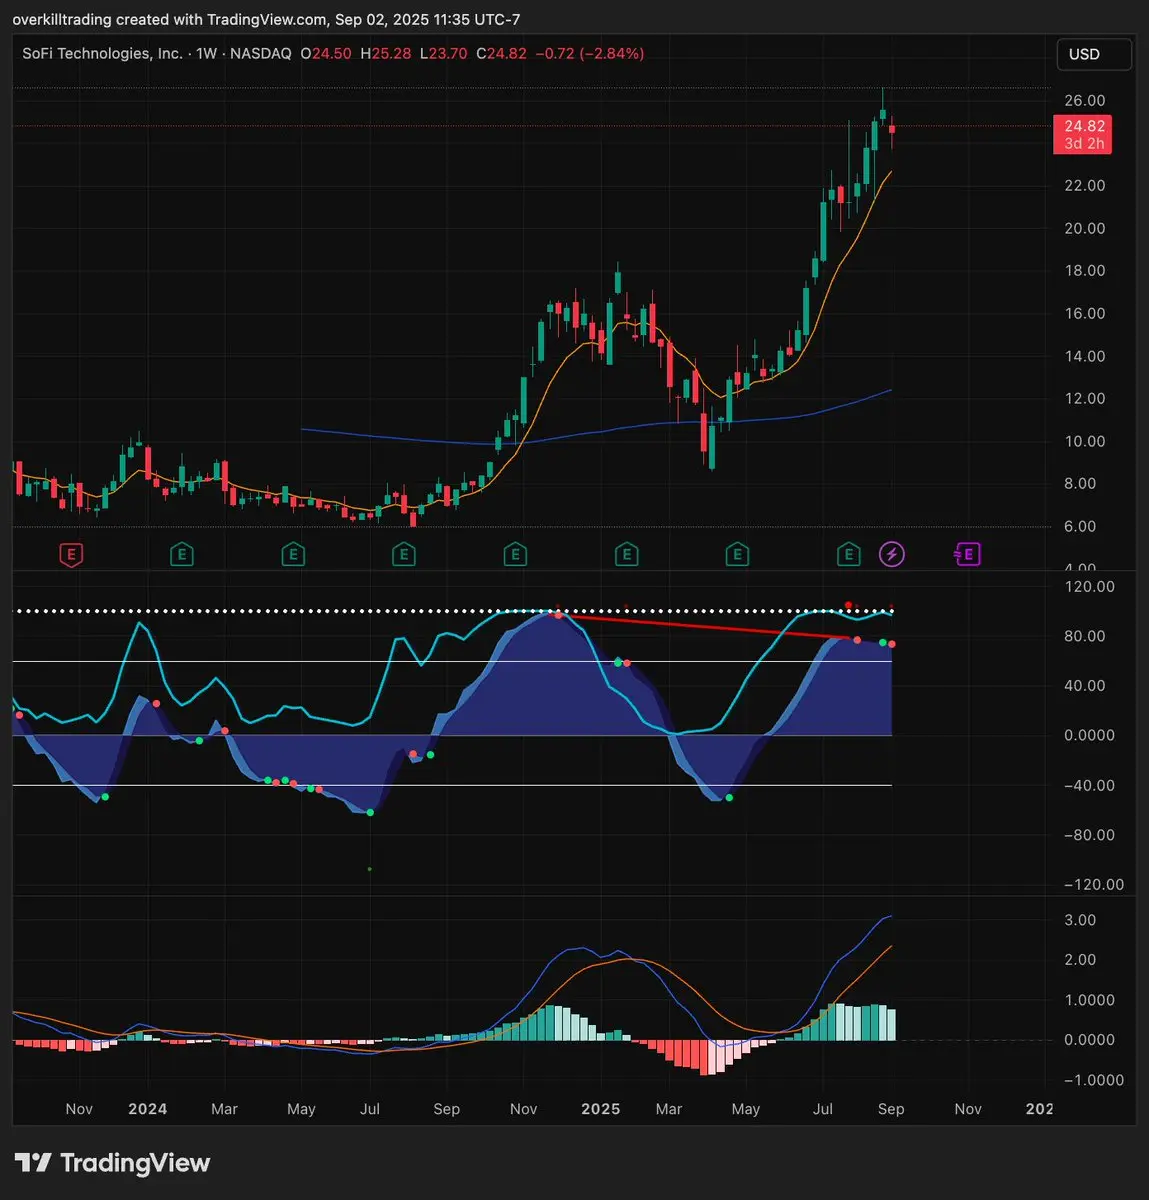
Task: Click the close value C24.82 in legend
Action: click(501, 53)
